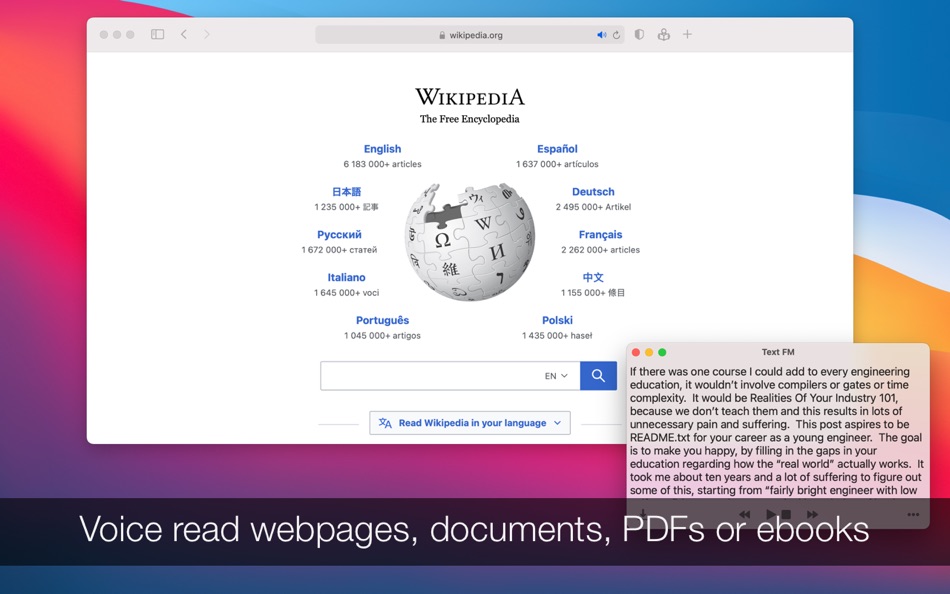Click the wikipedia.org address bar
Viewport: 950px width, 594px height.
click(x=470, y=35)
